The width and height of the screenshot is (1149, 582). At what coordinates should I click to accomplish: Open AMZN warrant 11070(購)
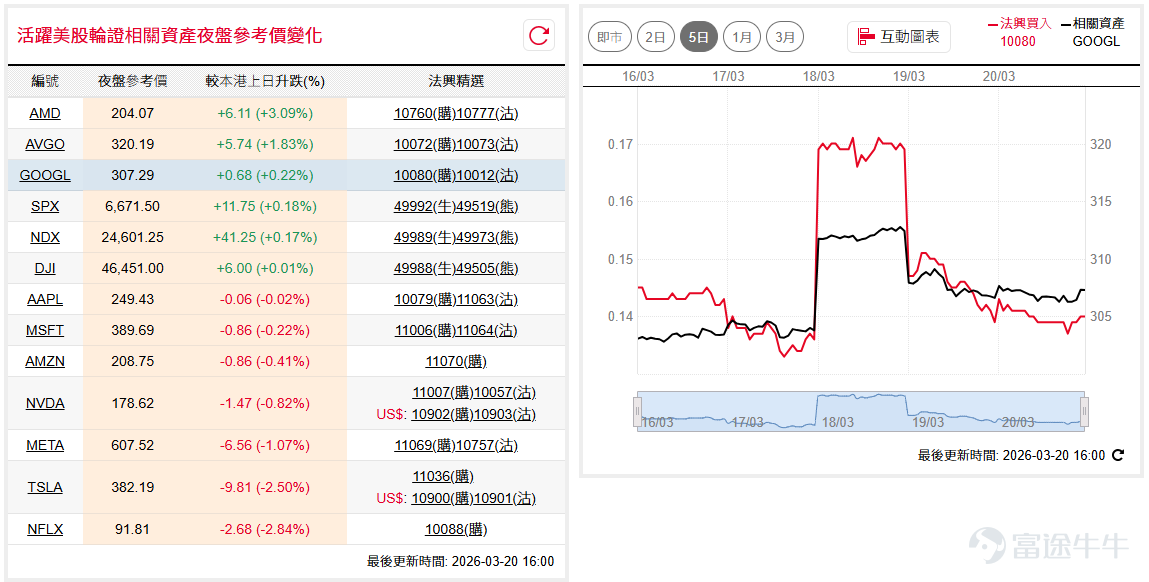point(456,361)
